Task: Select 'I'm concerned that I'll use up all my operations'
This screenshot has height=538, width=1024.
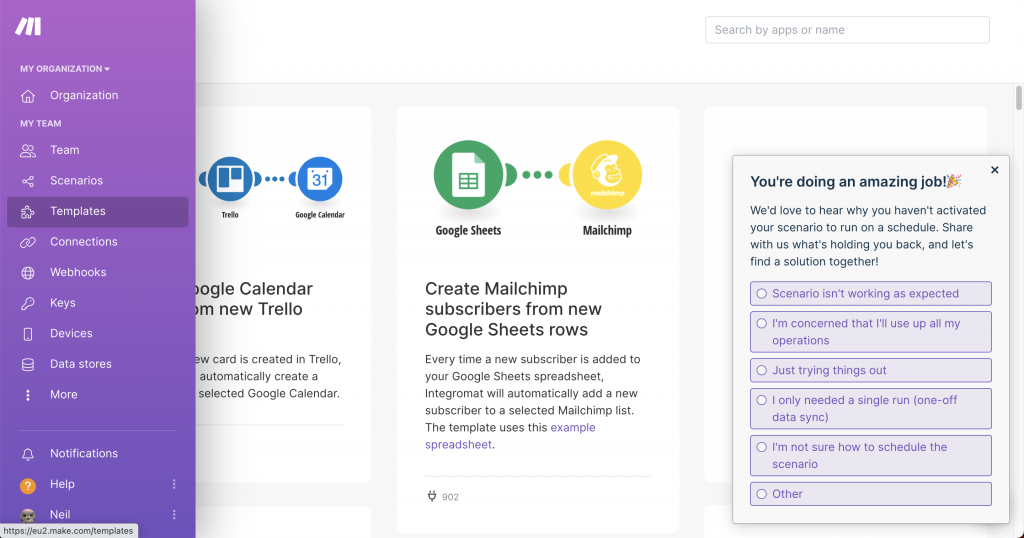Action: [x=871, y=332]
